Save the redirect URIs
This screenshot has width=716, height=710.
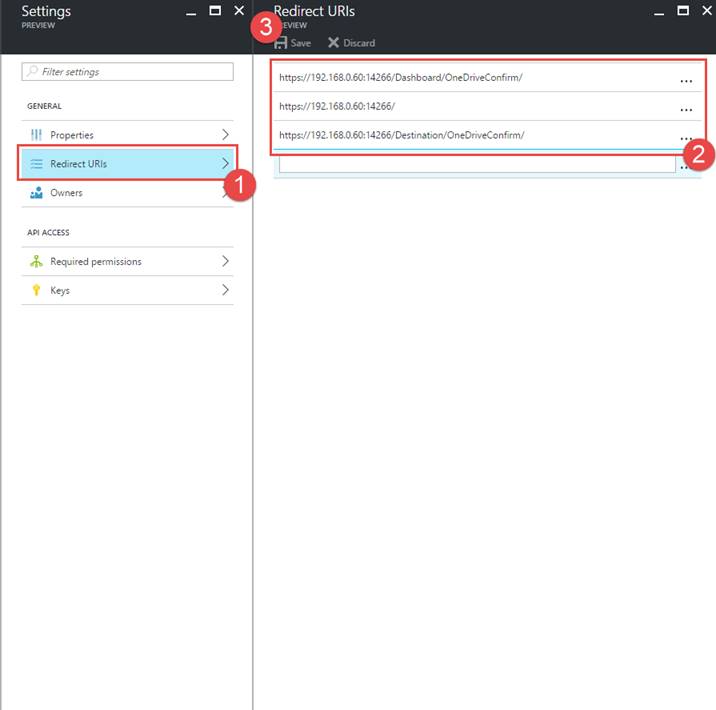coord(292,43)
